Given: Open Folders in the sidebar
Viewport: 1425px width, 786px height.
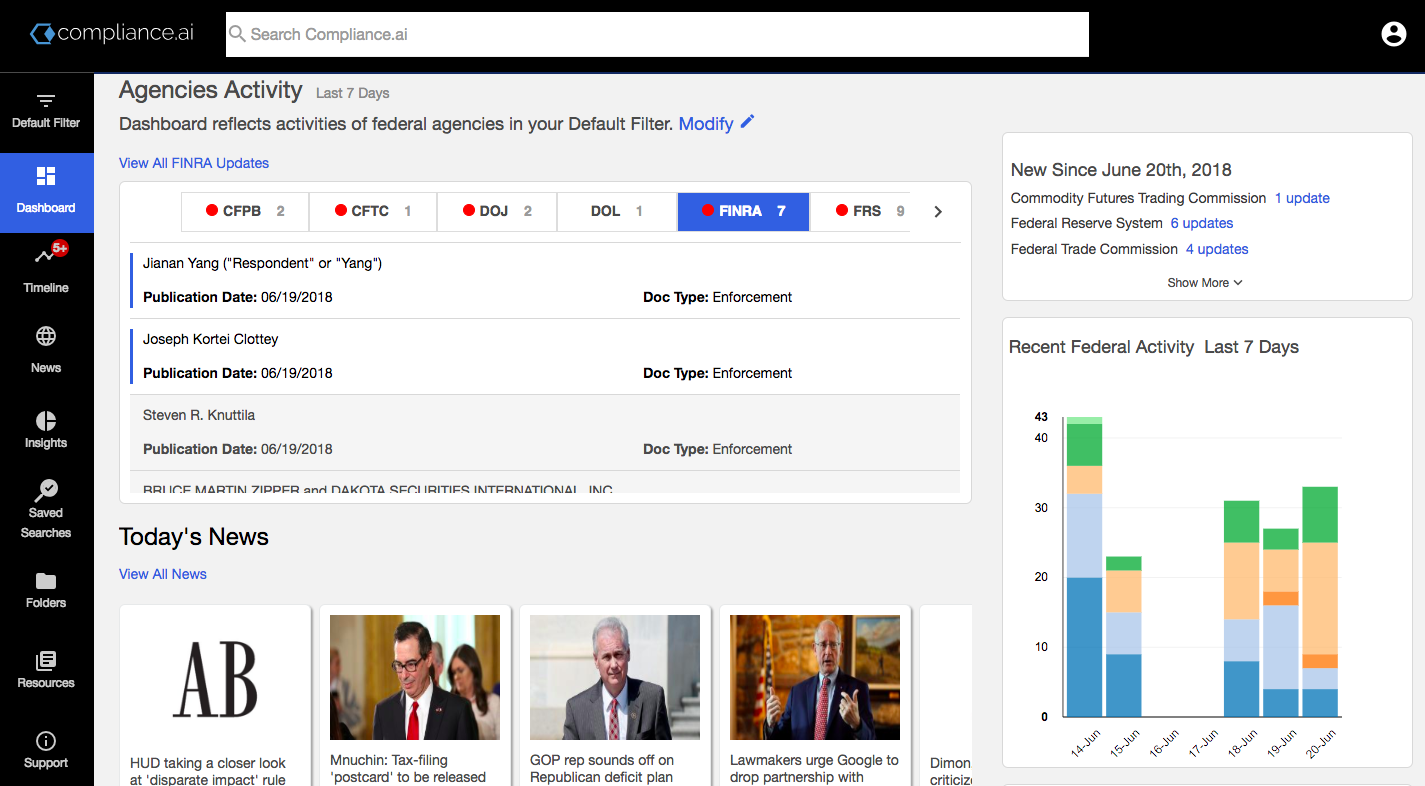Looking at the screenshot, I should 46,590.
